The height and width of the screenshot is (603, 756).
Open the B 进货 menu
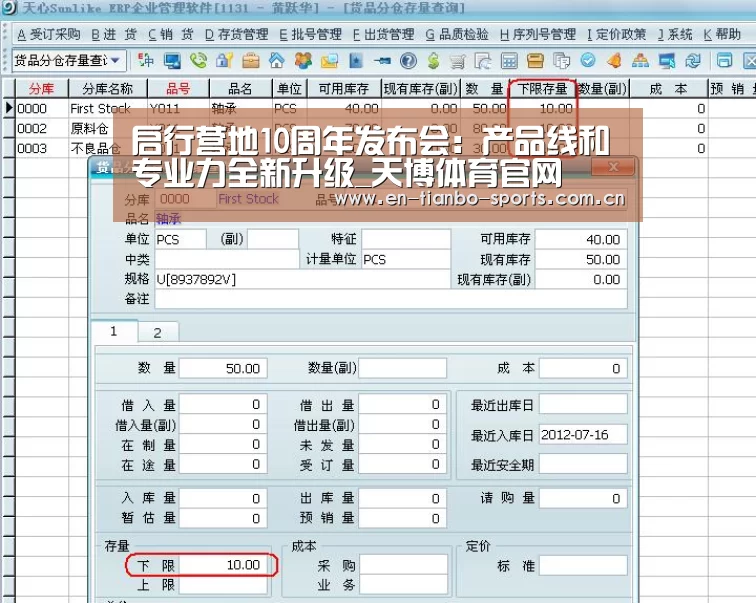pyautogui.click(x=114, y=34)
